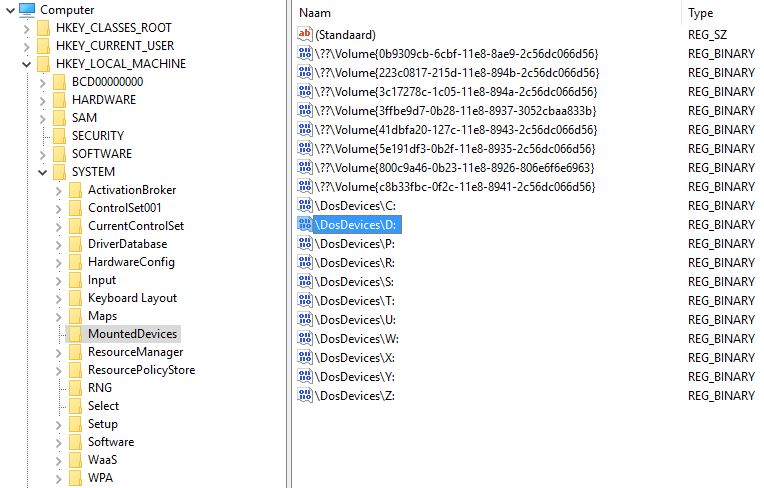Image resolution: width=764 pixels, height=488 pixels.
Task: Click the binary icon of \DosDevices\P: value
Action: [x=305, y=244]
